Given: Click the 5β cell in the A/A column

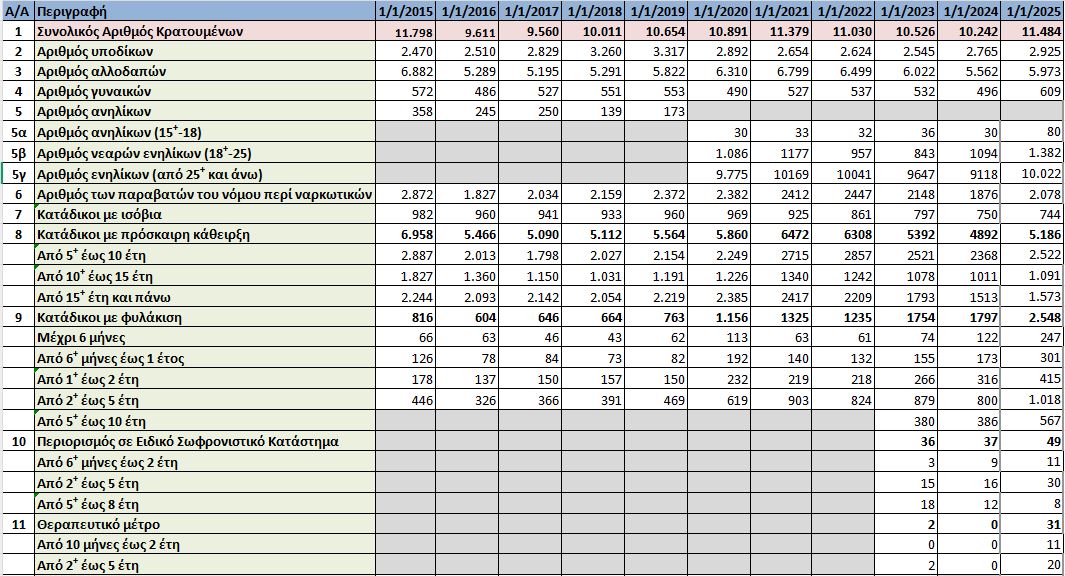Looking at the screenshot, I should coord(17,153).
